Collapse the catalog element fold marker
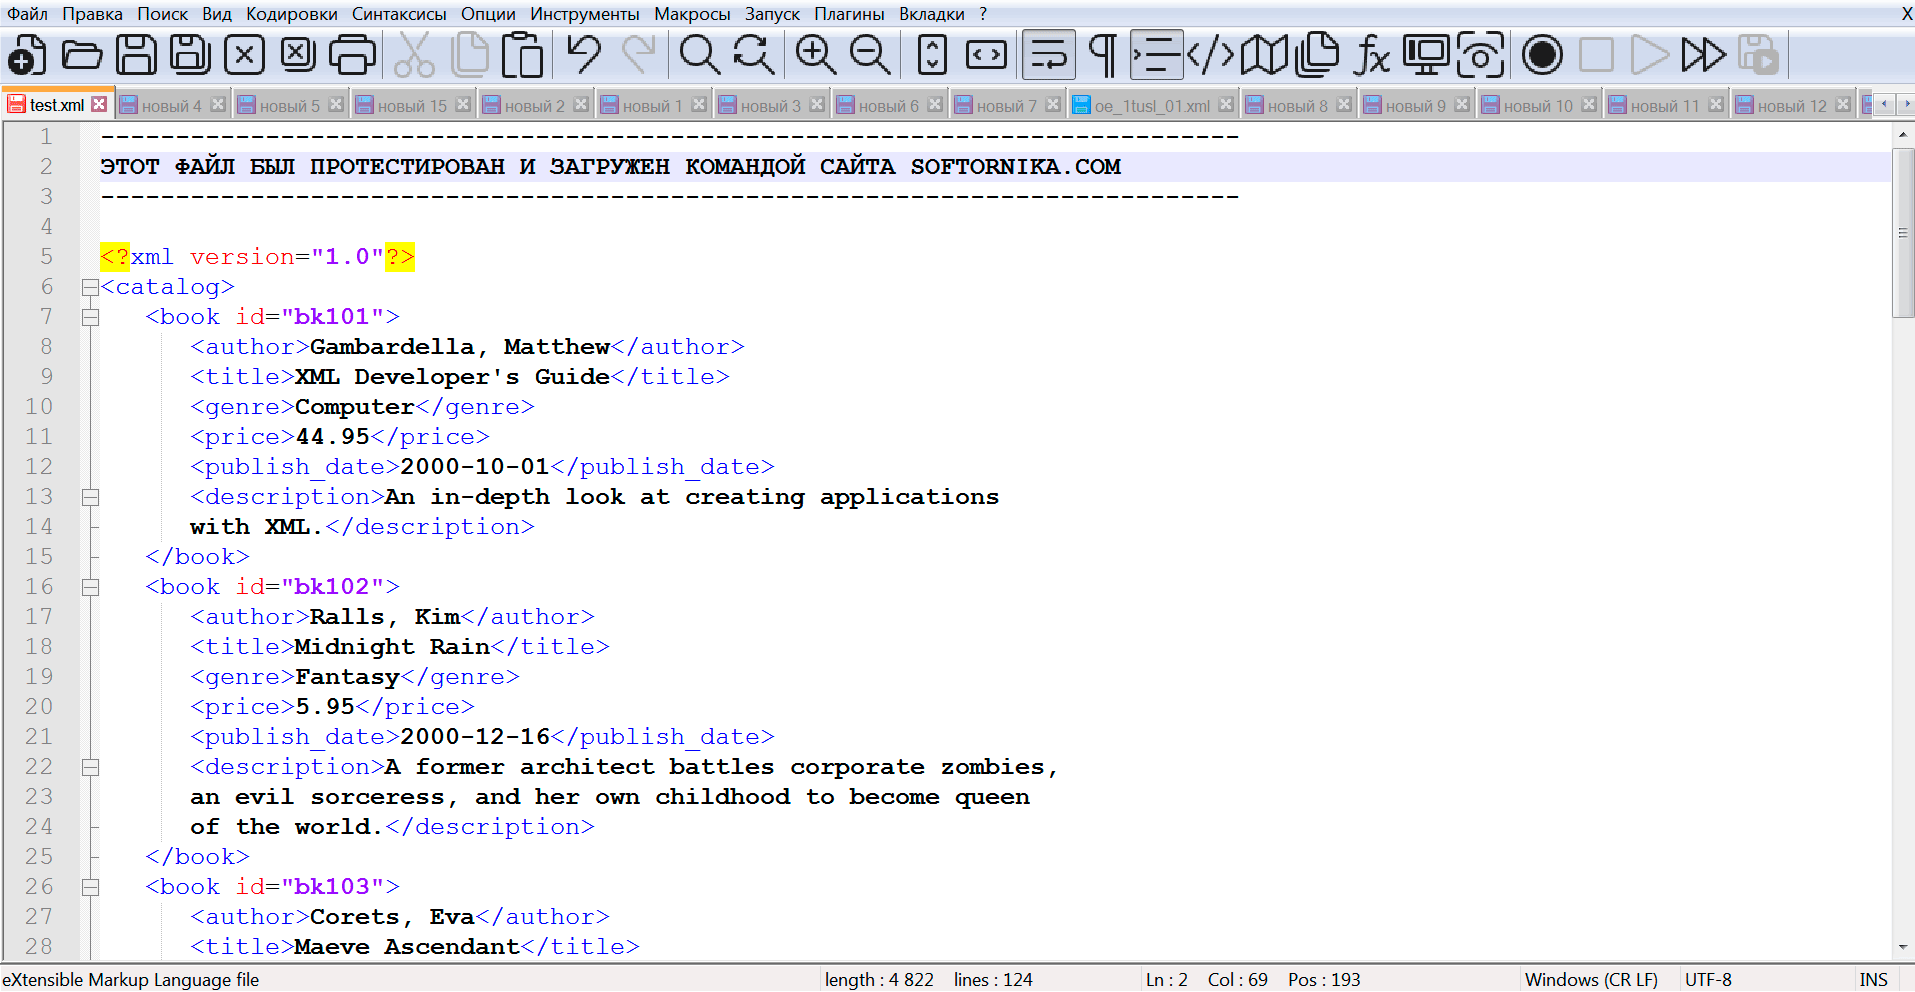1915x992 pixels. [90, 288]
